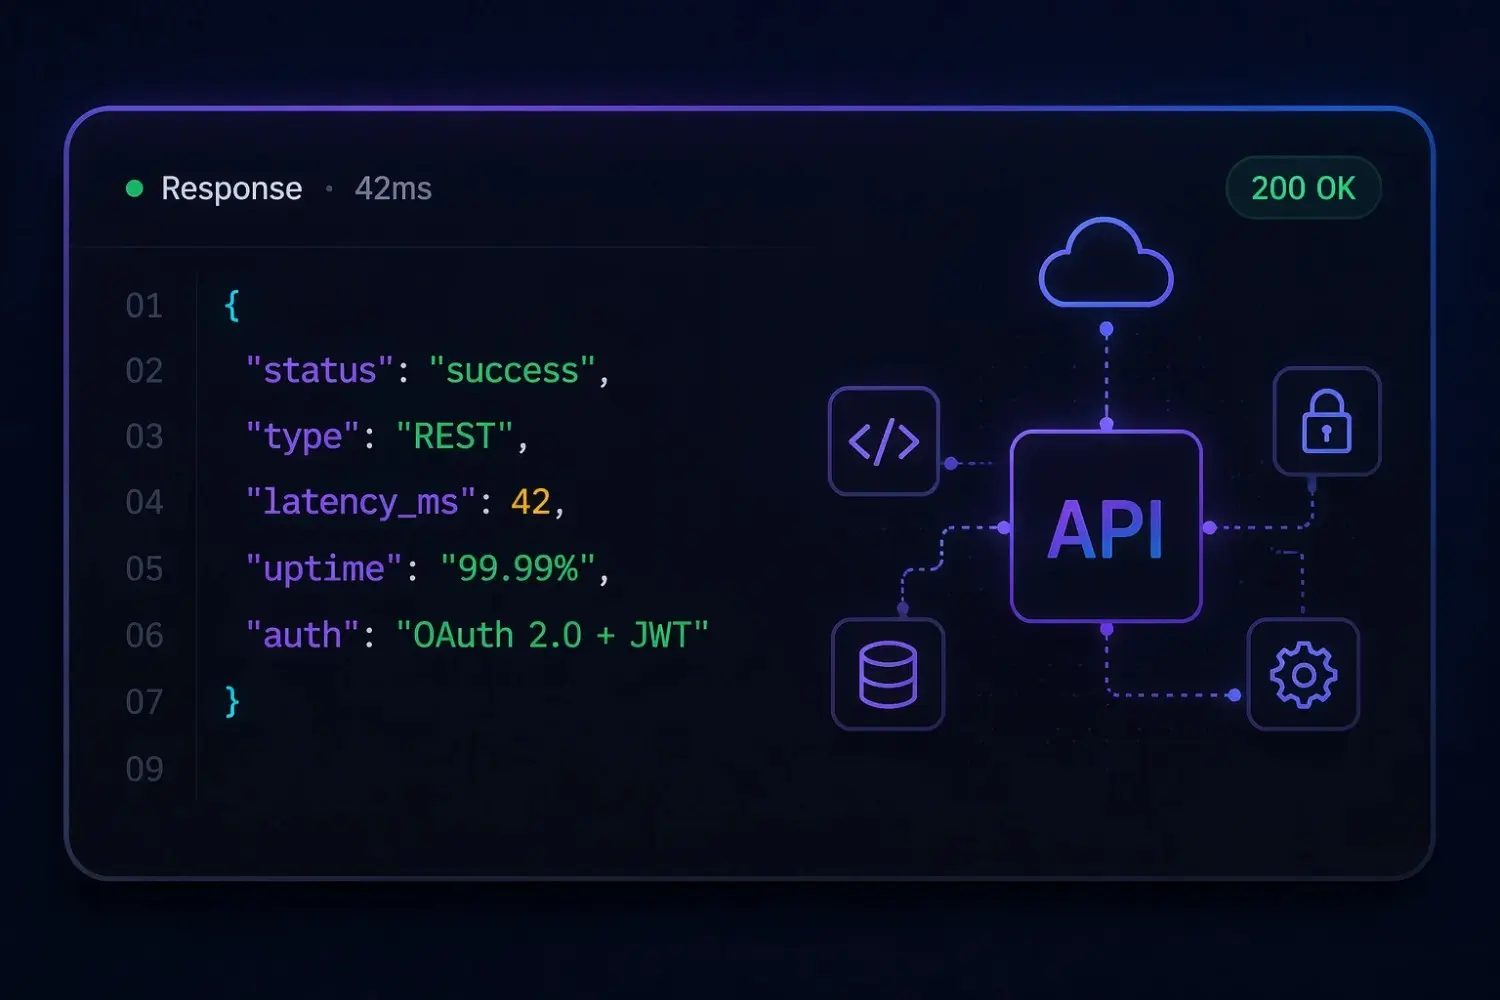
Task: Select the "OAuth 2.0 + JWT" value
Action: tap(553, 635)
